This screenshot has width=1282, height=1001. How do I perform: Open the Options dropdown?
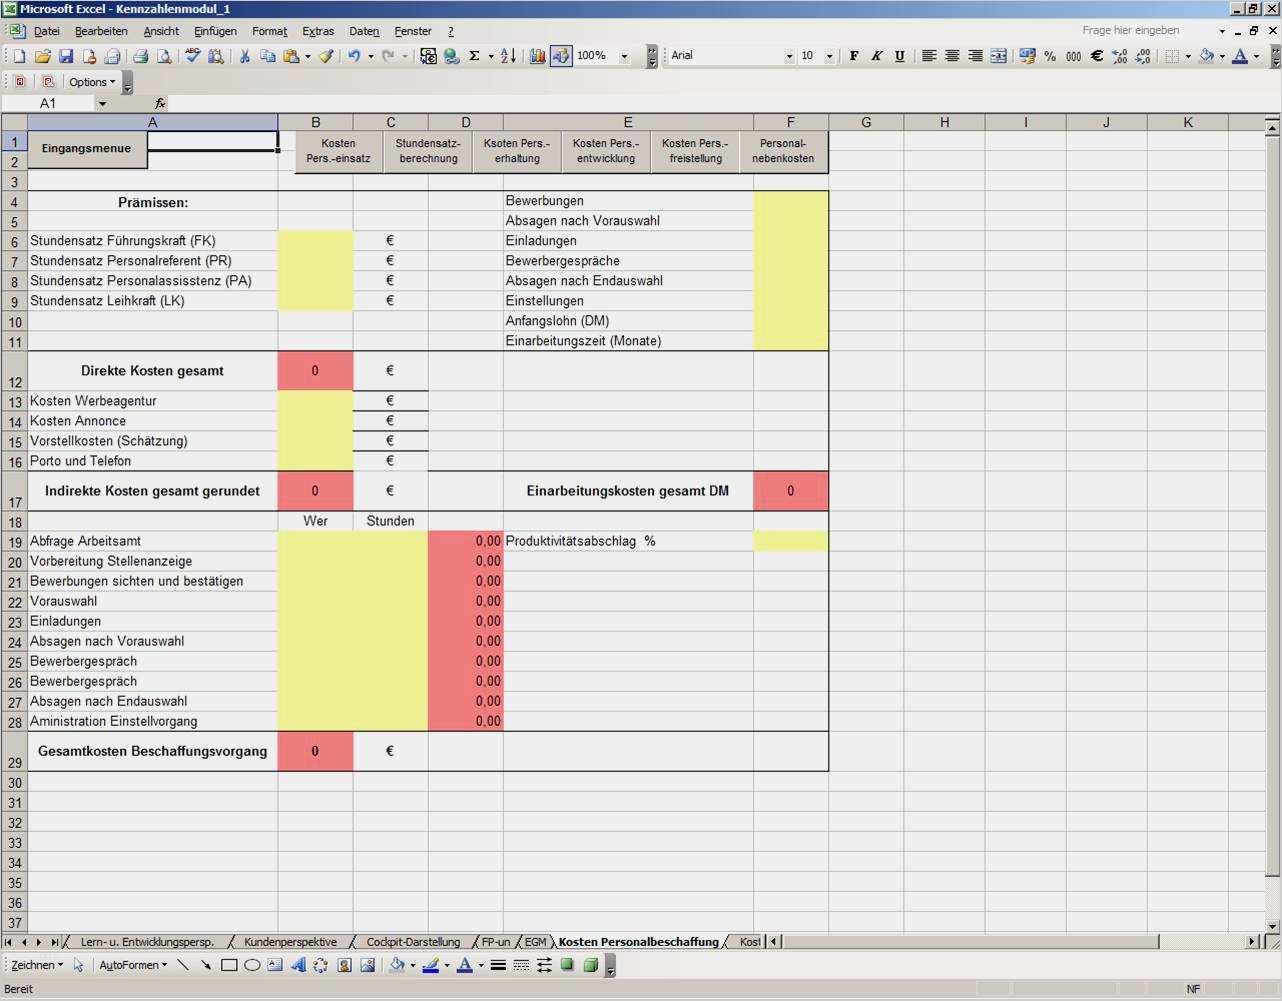point(92,83)
